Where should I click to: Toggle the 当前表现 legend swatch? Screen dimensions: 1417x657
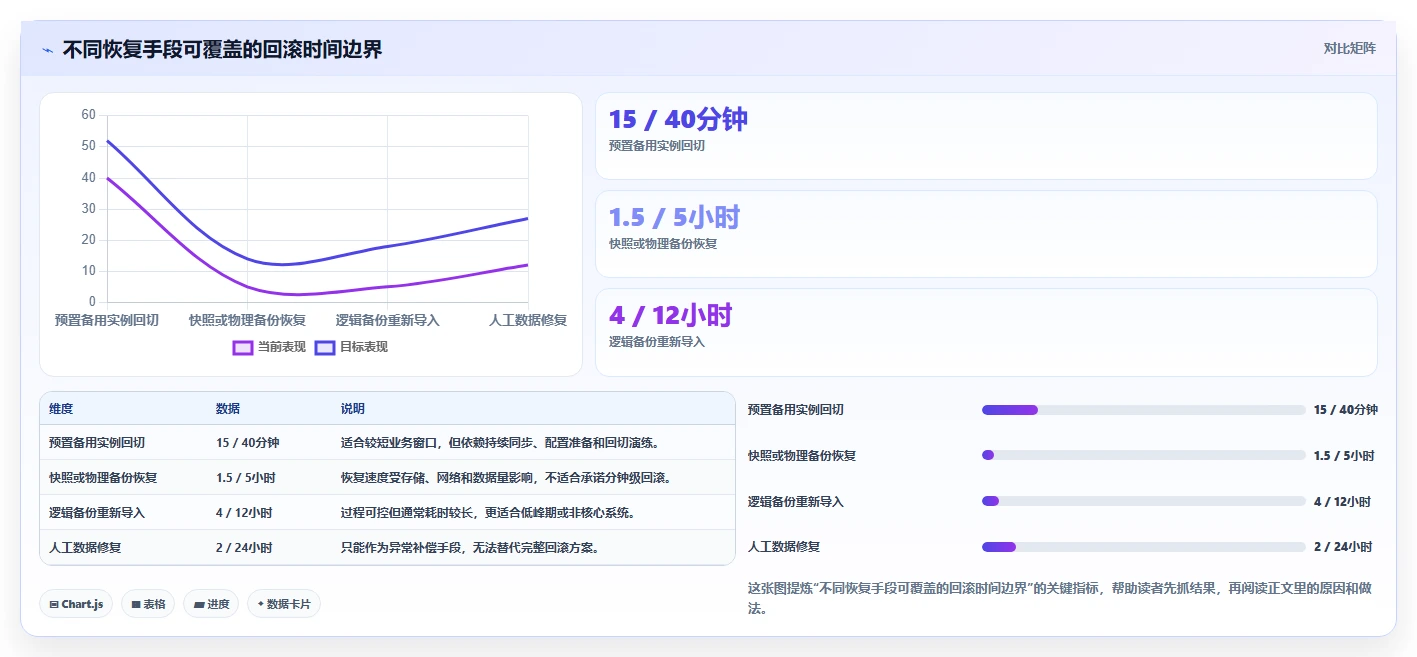pos(242,347)
